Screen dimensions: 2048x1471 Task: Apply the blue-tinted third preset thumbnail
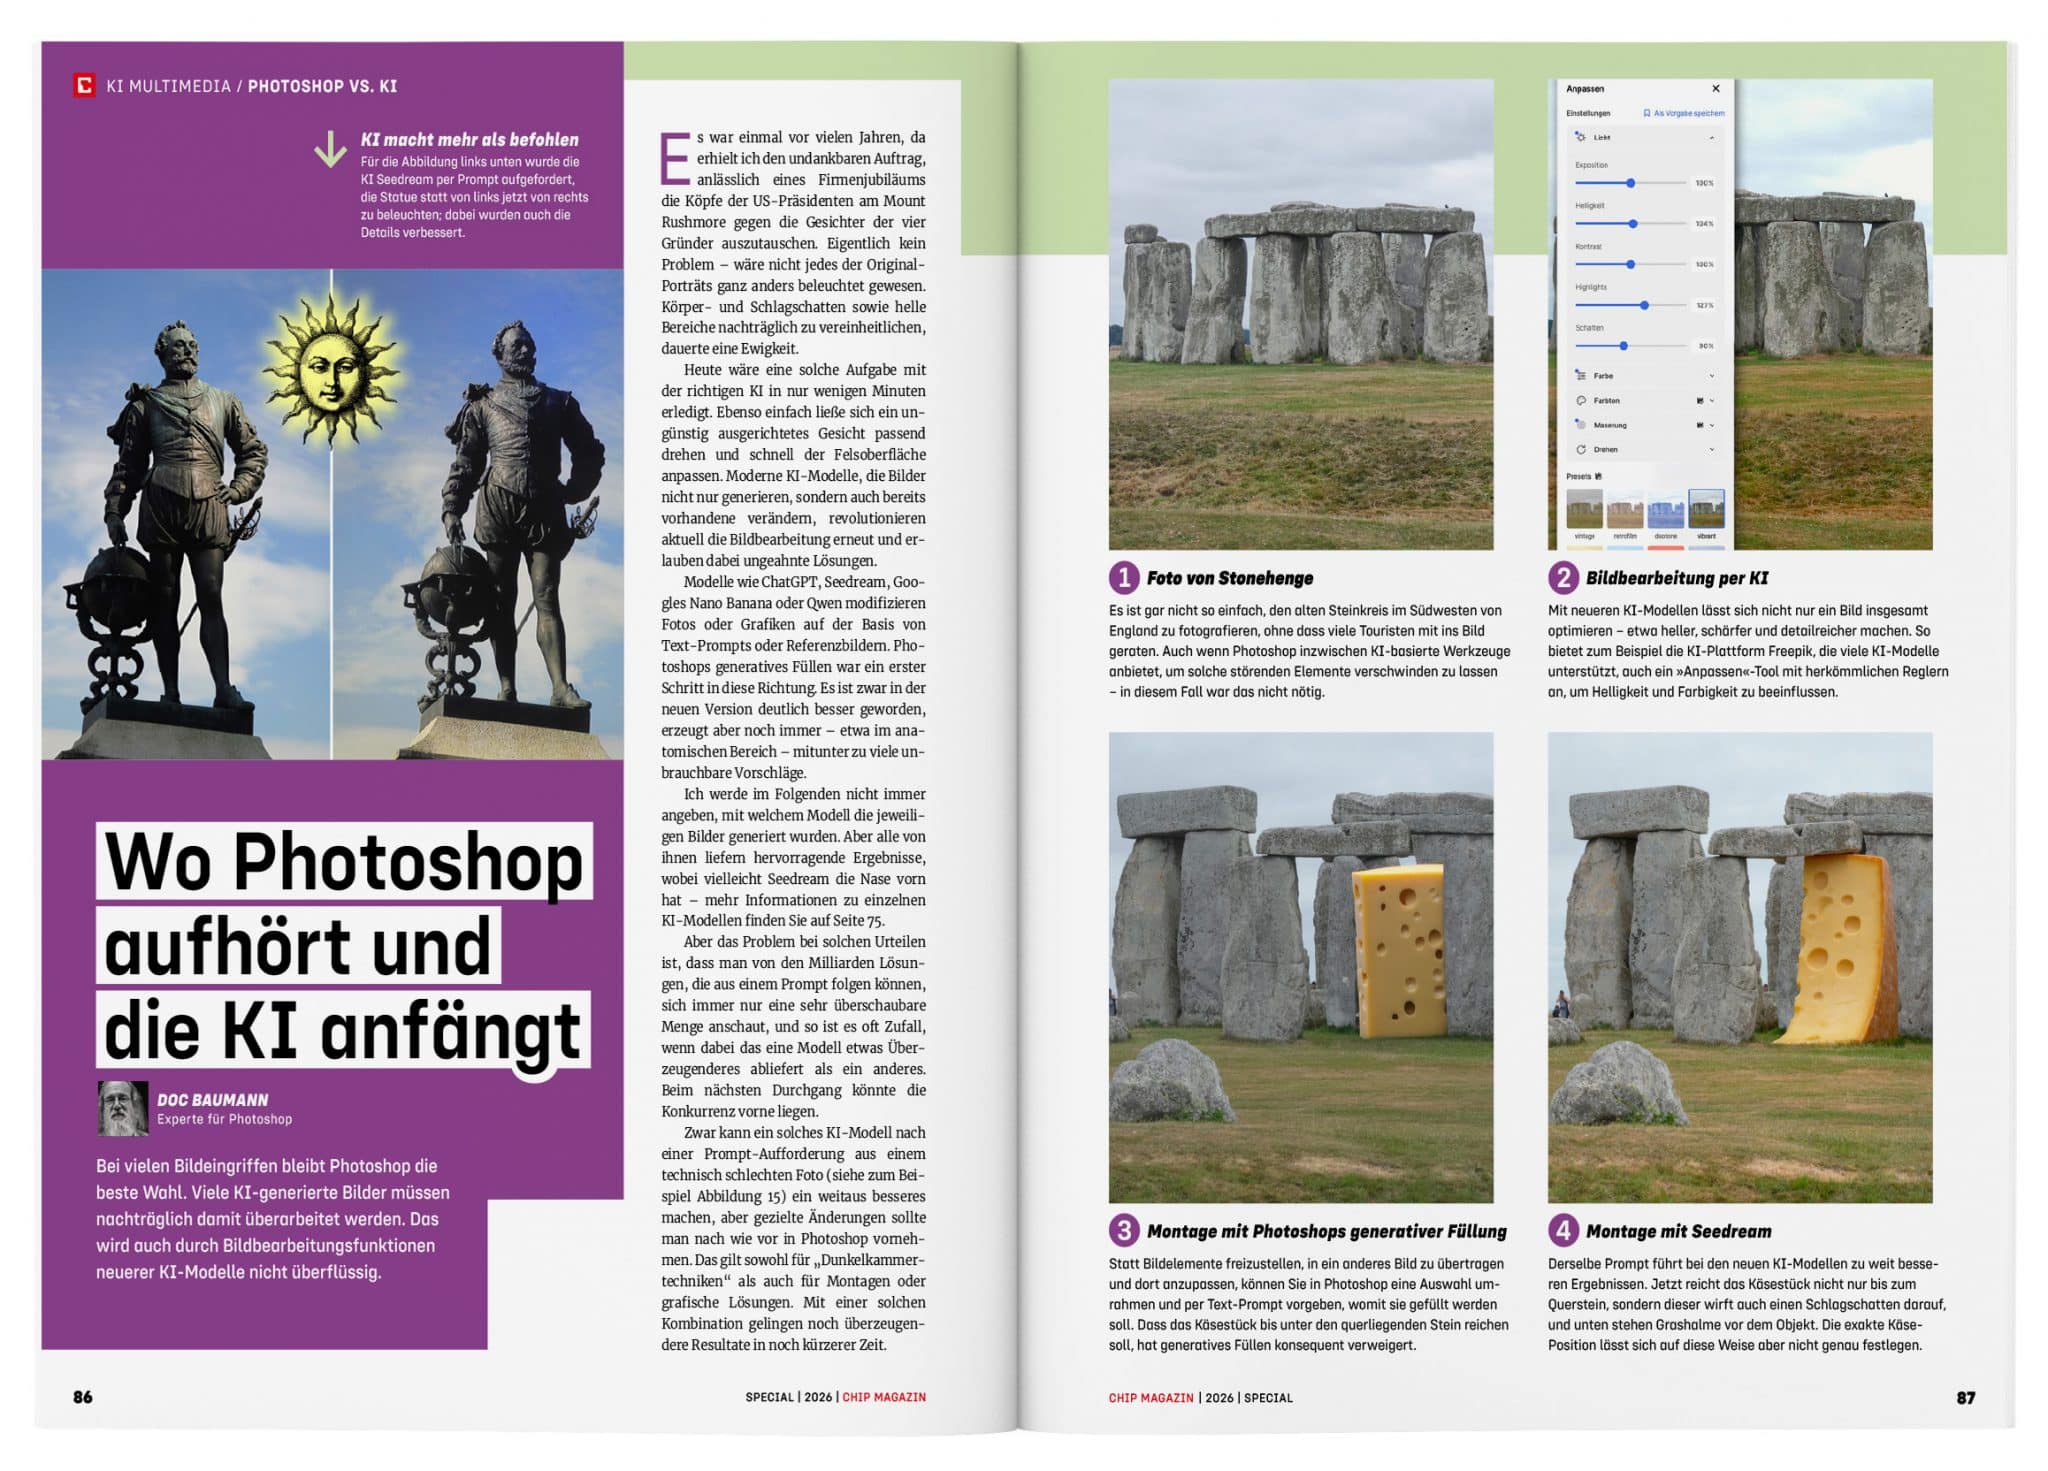click(1666, 509)
